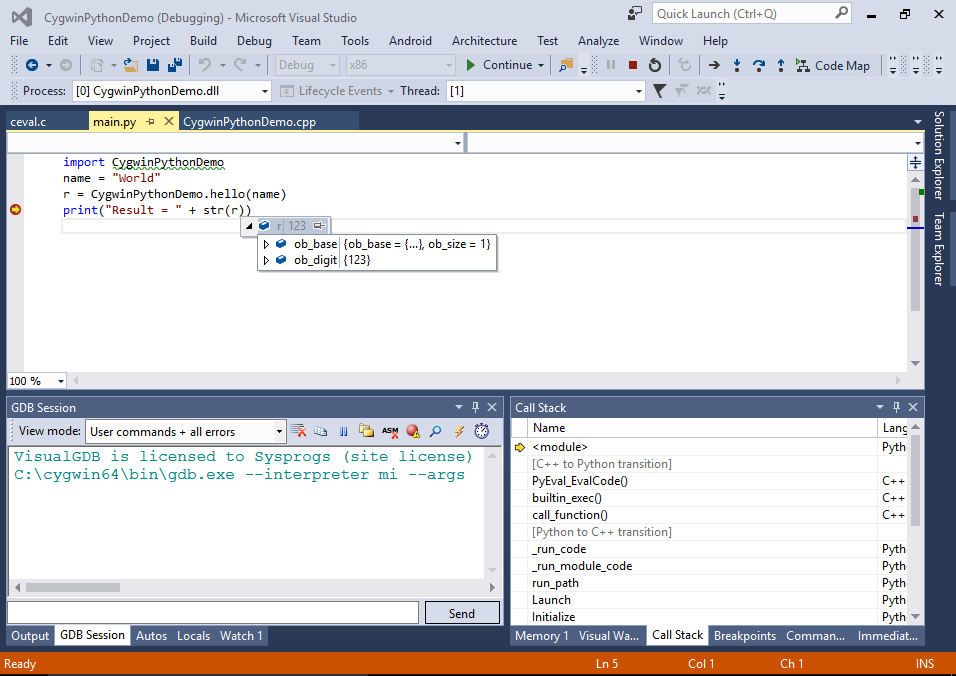
Task: Click the Step Into arrow icon
Action: coord(737,65)
